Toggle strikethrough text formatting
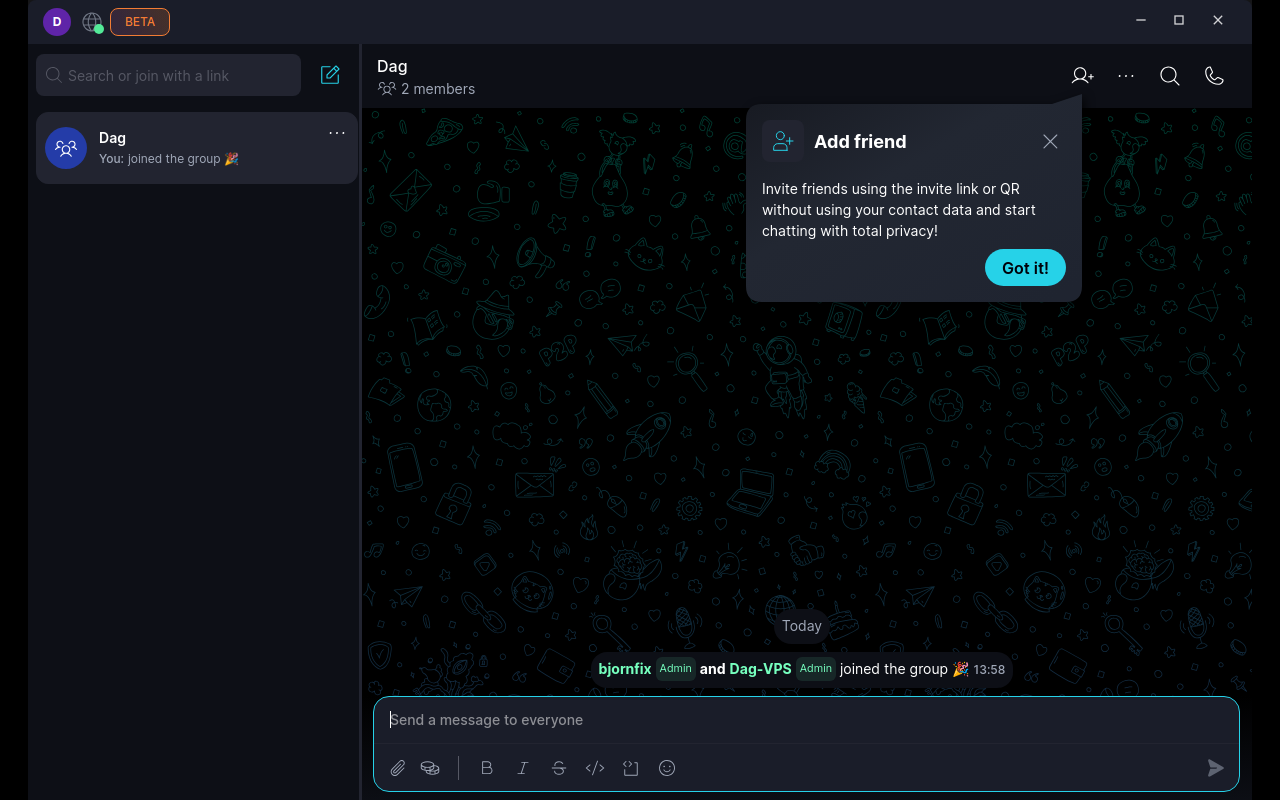The image size is (1280, 800). tap(559, 768)
